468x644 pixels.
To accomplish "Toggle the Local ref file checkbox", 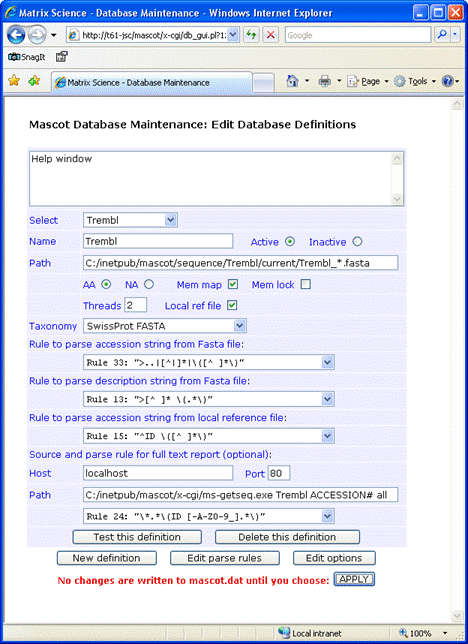I will pos(232,305).
